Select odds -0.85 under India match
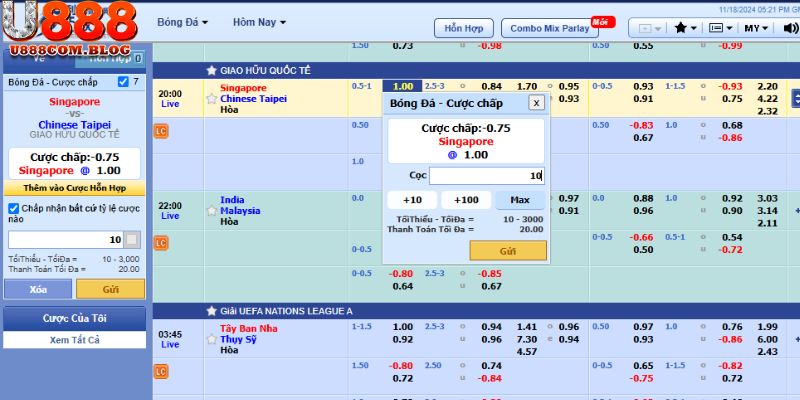This screenshot has width=800, height=400. (x=489, y=273)
